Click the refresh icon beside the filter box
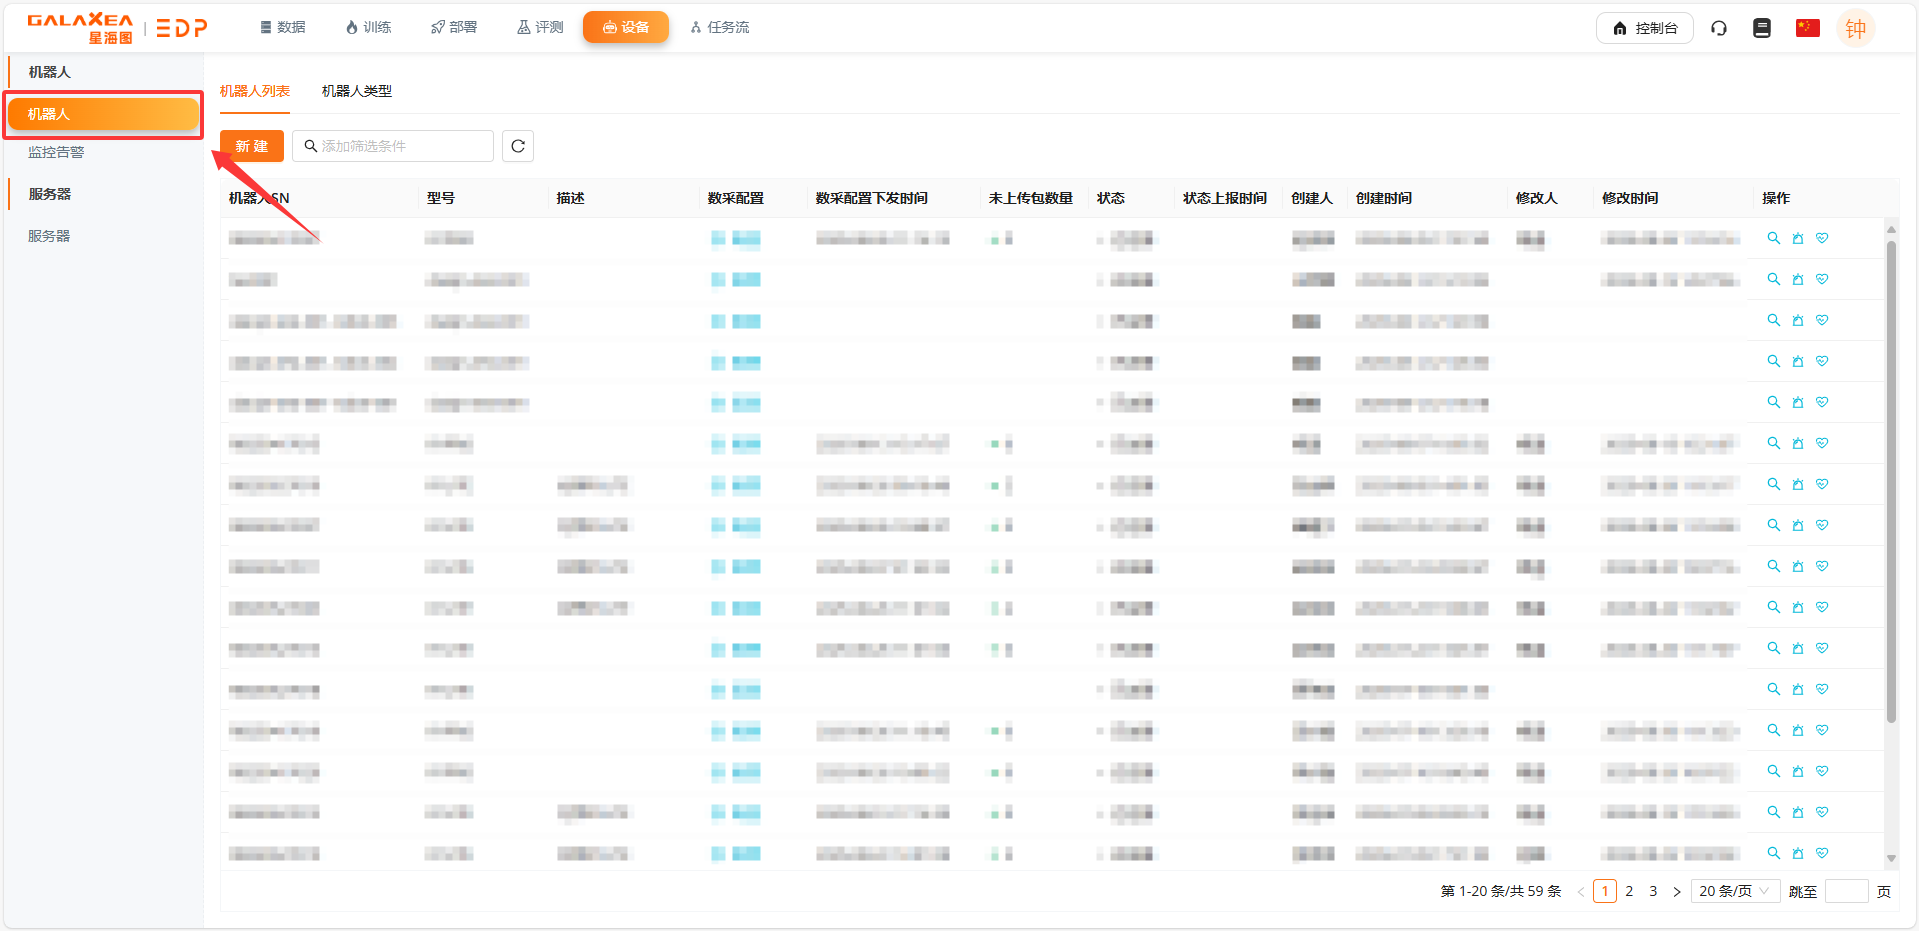Screen dimensions: 1919x931 click(x=517, y=146)
